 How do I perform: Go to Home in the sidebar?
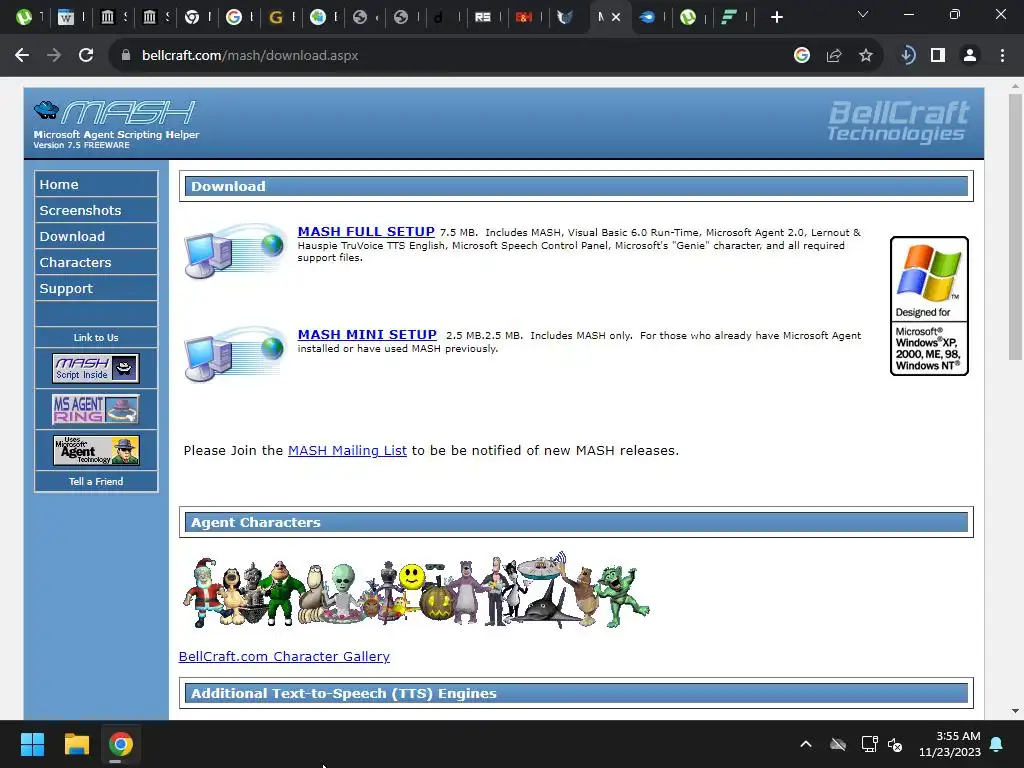click(x=96, y=184)
